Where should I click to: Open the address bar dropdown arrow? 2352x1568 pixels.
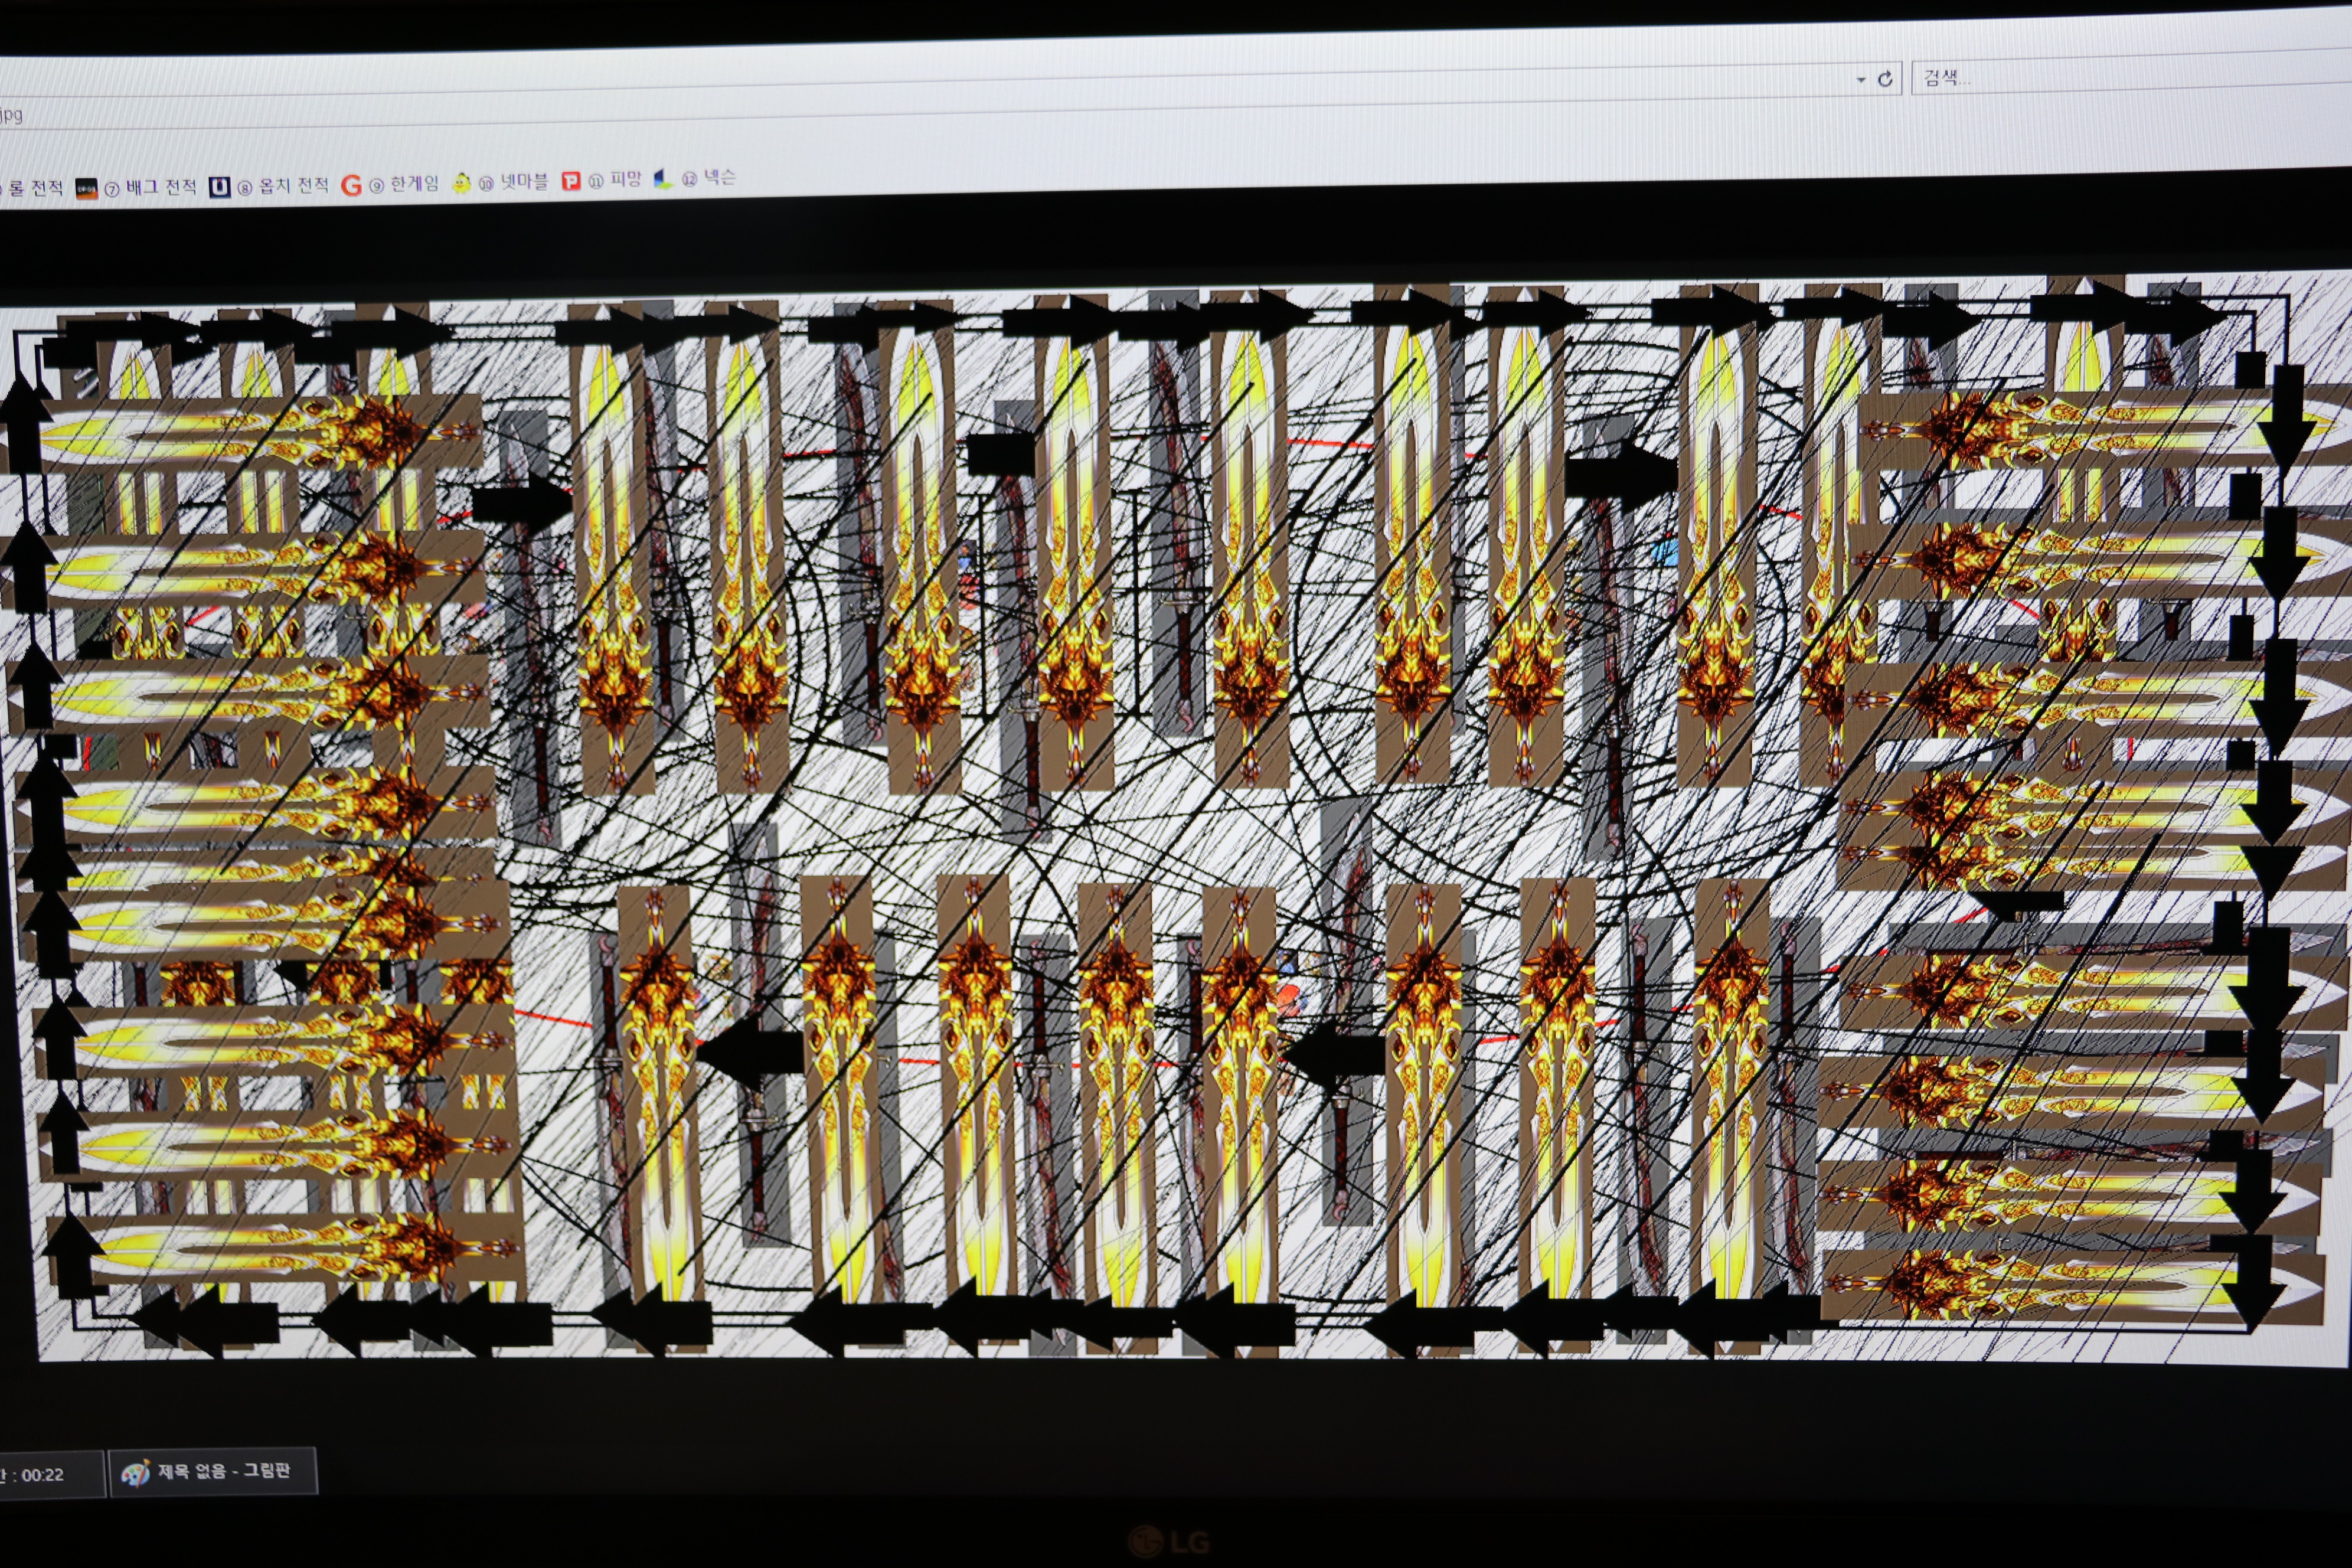tap(1861, 80)
